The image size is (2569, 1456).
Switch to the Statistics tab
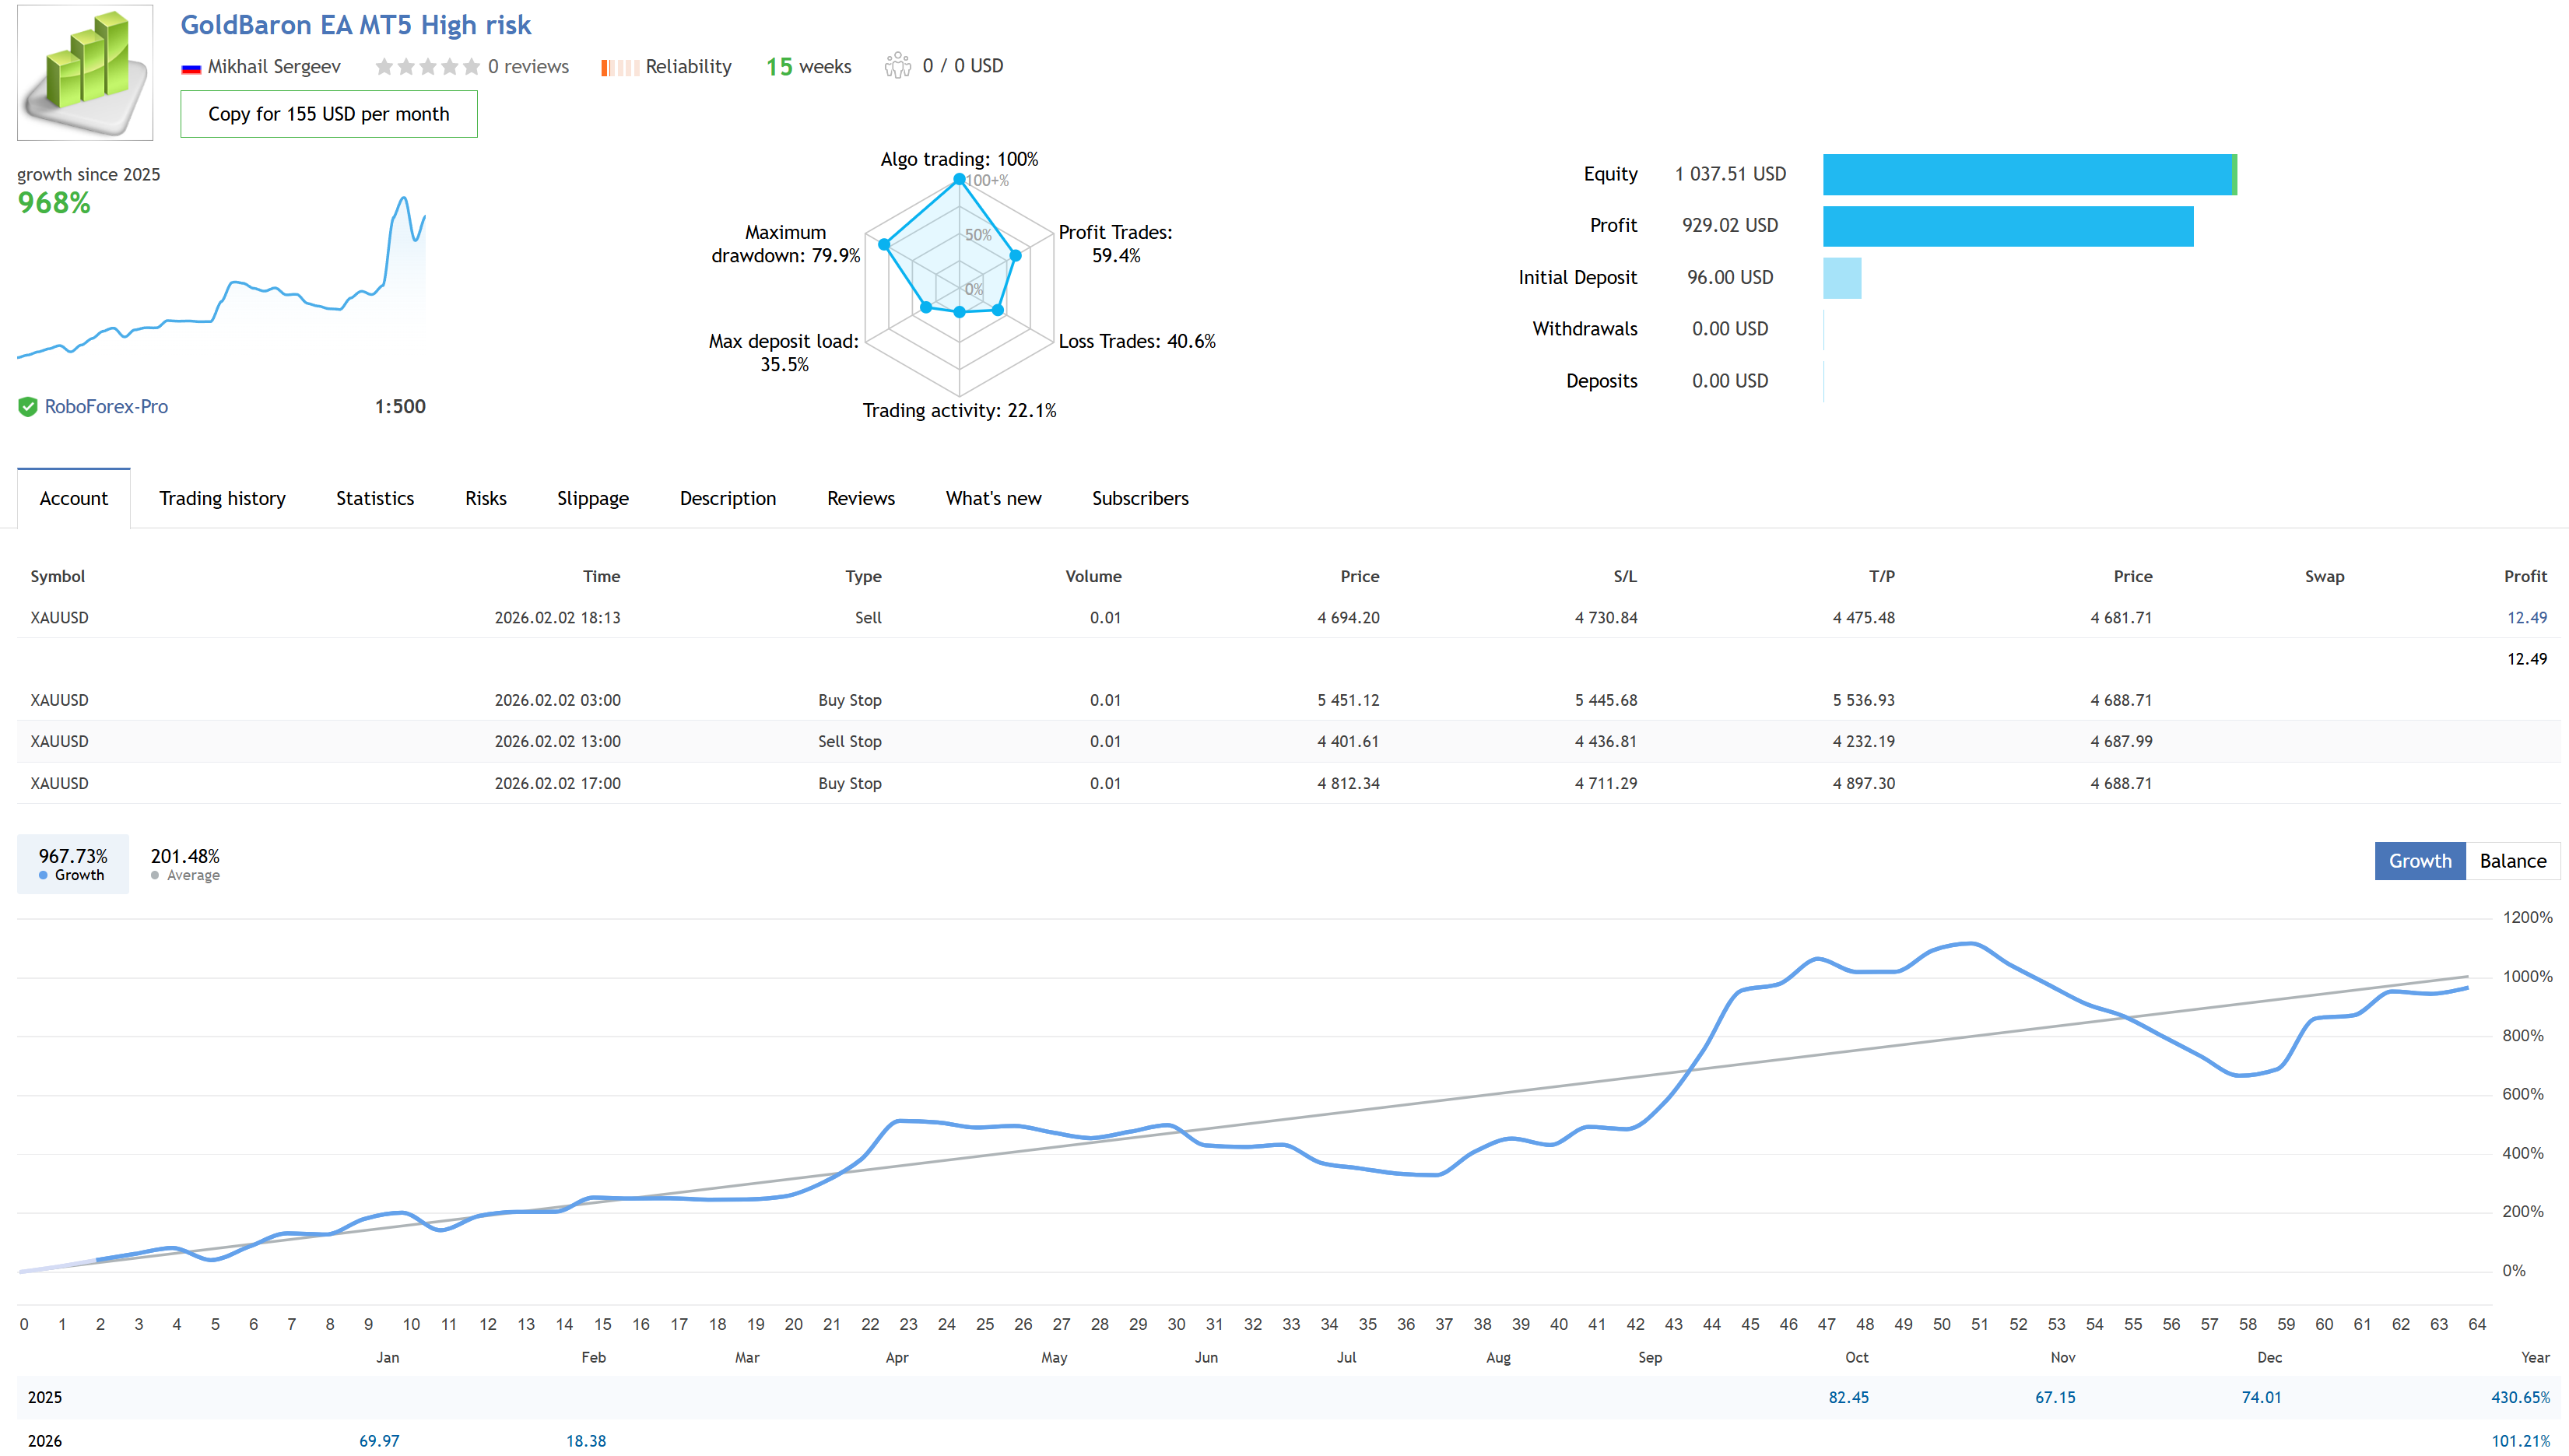[374, 498]
